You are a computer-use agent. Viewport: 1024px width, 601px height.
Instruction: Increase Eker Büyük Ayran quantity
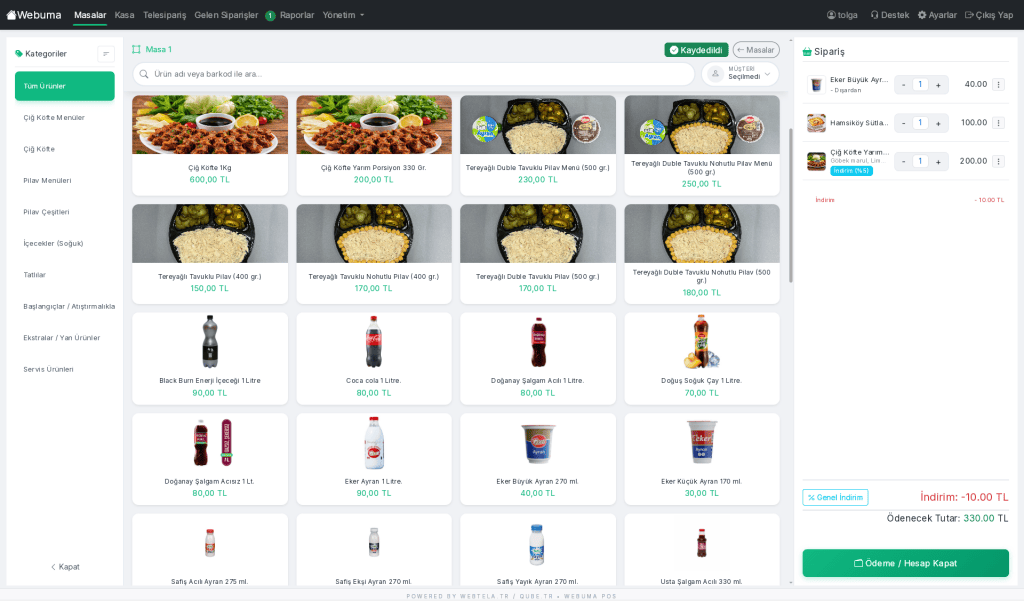(x=938, y=85)
